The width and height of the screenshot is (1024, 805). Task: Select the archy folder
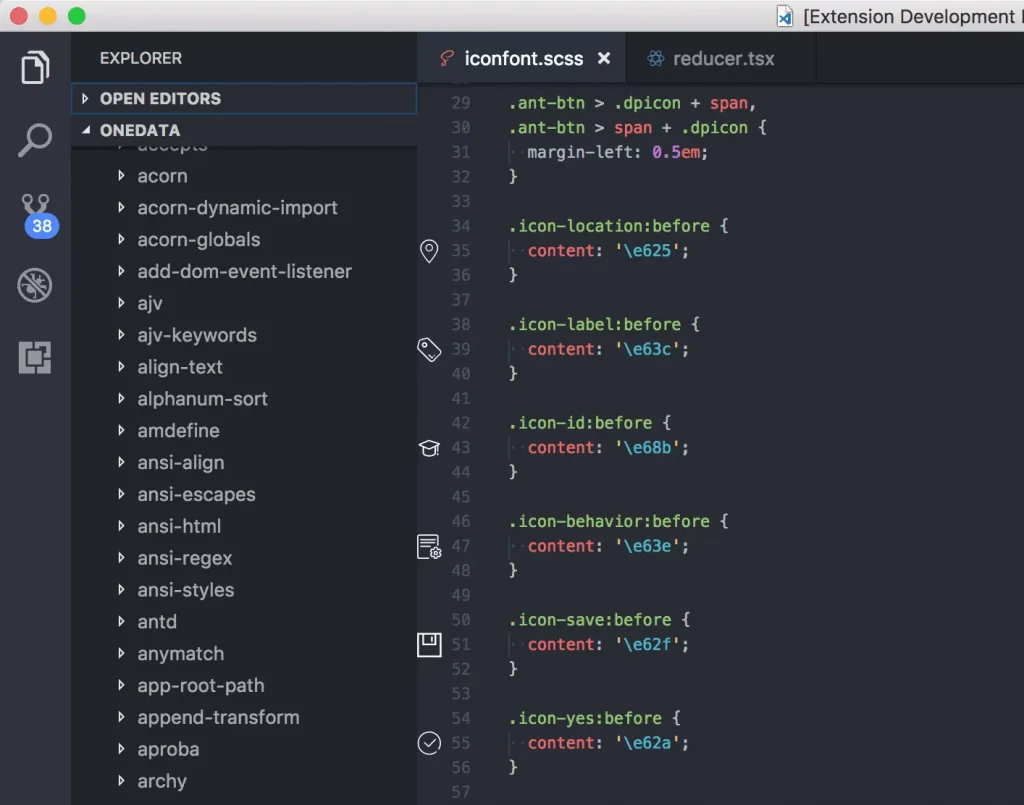tap(244, 781)
